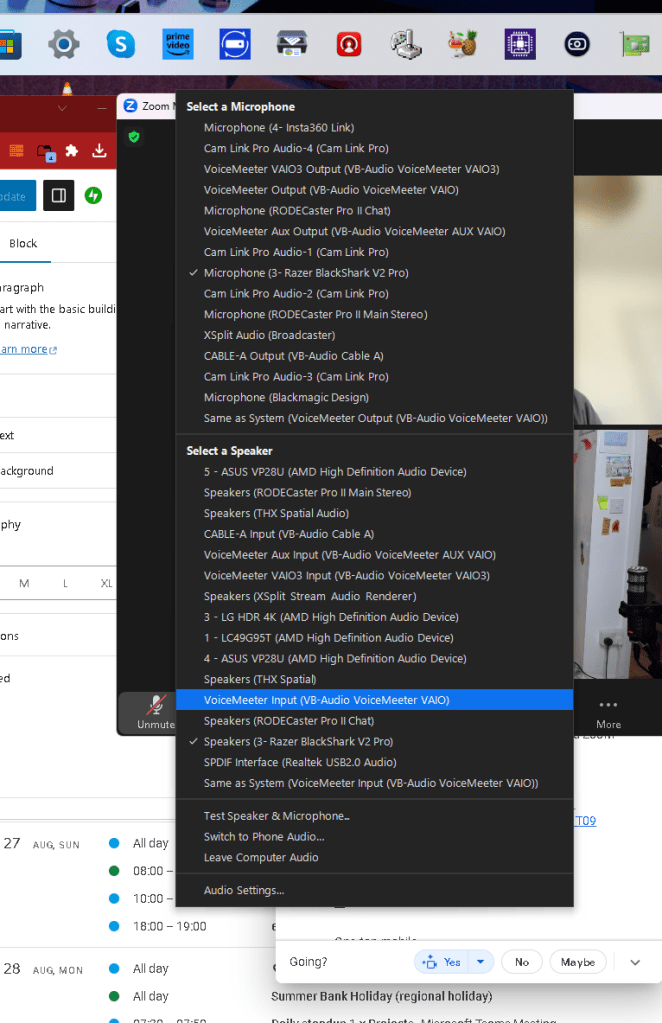Open the More options in Zoom toolbar
Viewport: 662px width, 1023px height.
pyautogui.click(x=608, y=713)
